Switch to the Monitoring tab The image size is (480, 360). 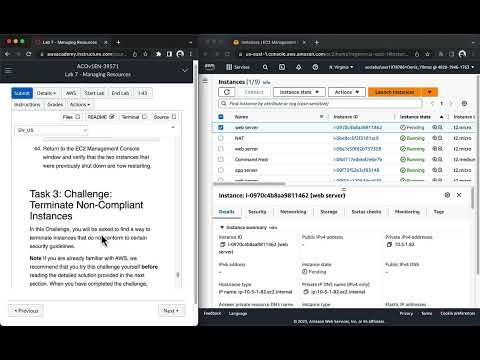[407, 212]
